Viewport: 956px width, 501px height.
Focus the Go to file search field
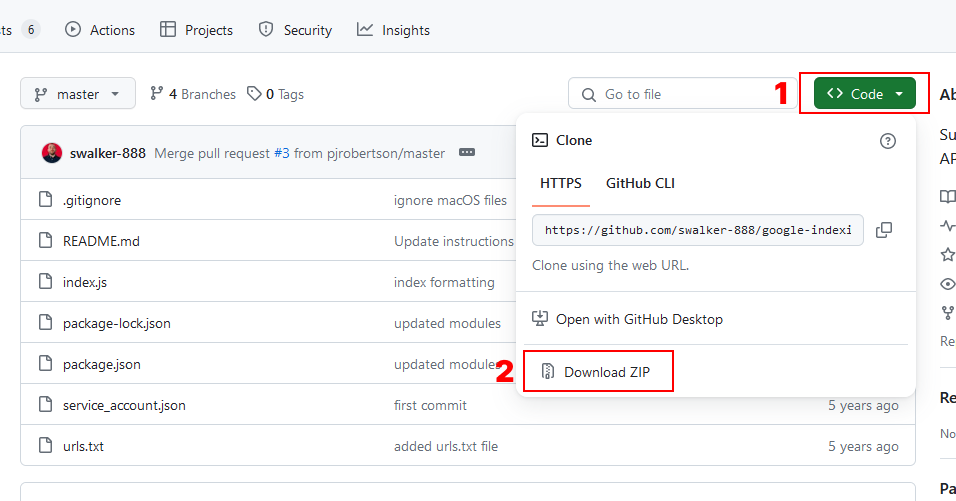[x=682, y=94]
